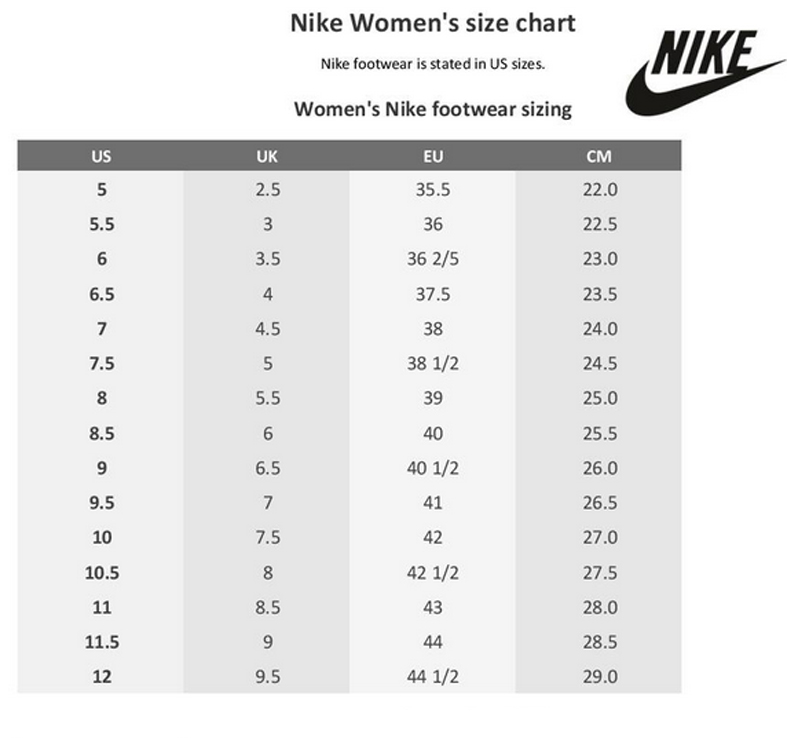Click the Nike Women's size chart title
This screenshot has height=738, width=787.
(433, 23)
